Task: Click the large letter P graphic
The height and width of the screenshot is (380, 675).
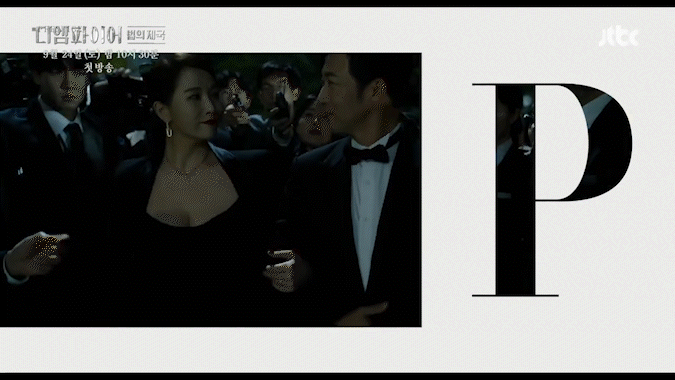Action: coord(552,190)
